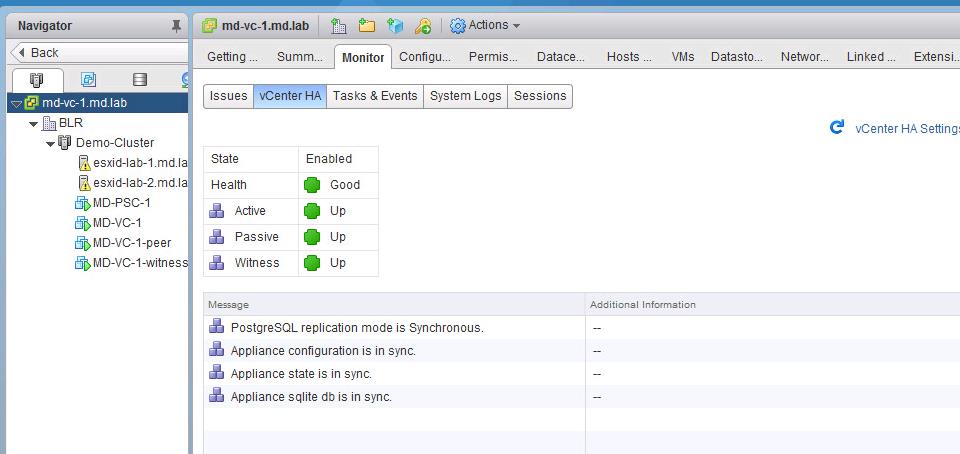Click the green status icon for Passive
The width and height of the screenshot is (960, 454).
[312, 237]
